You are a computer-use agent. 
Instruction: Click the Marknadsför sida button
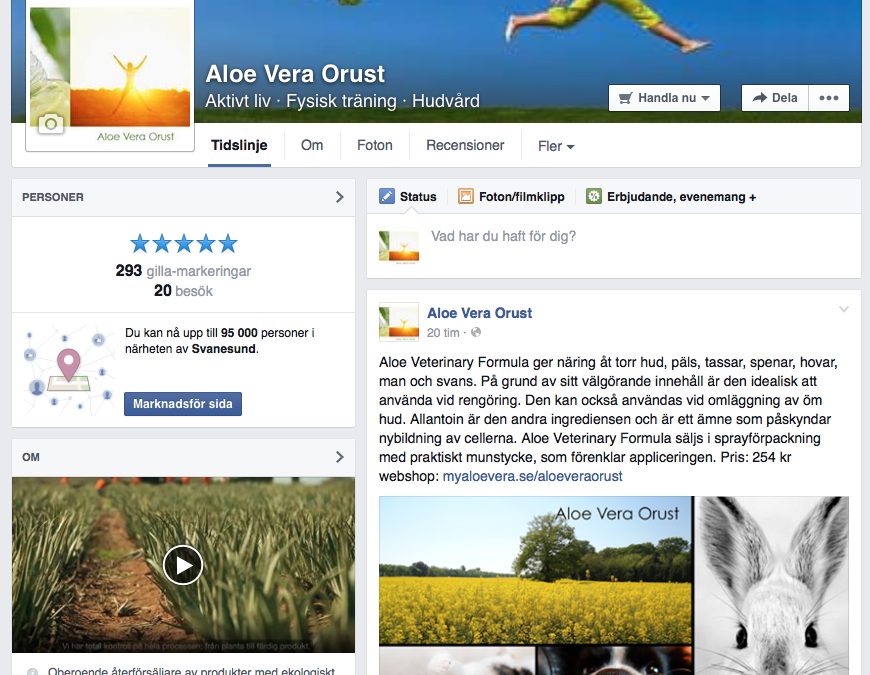[x=183, y=404]
